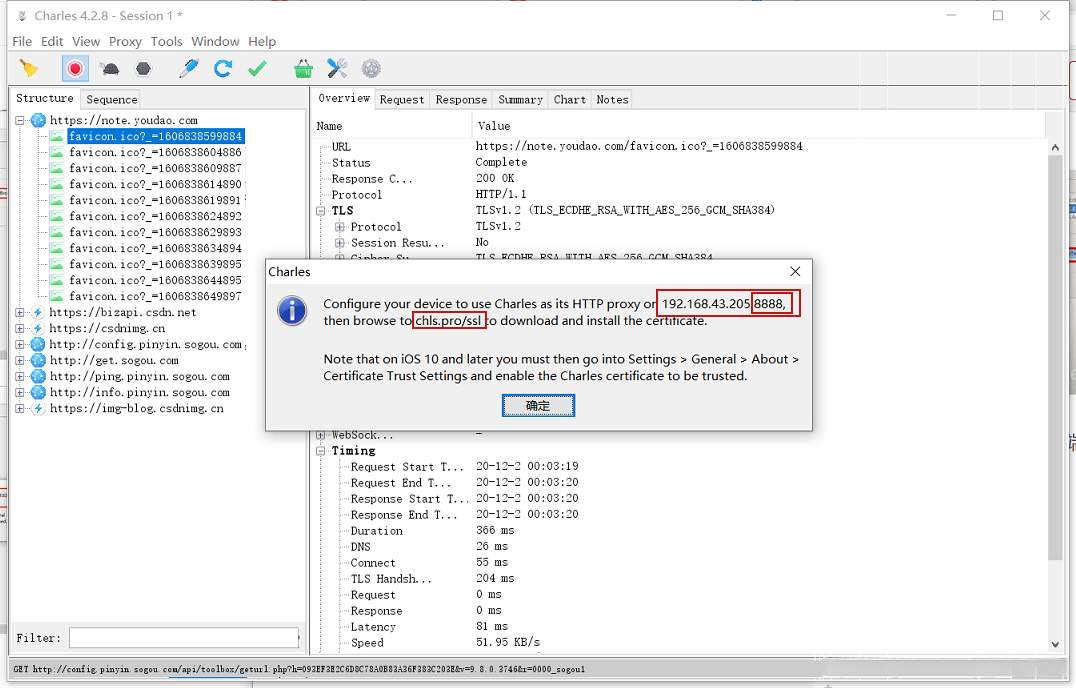Click globe icon of note.youdao.com host
This screenshot has height=688, width=1076.
click(x=38, y=121)
